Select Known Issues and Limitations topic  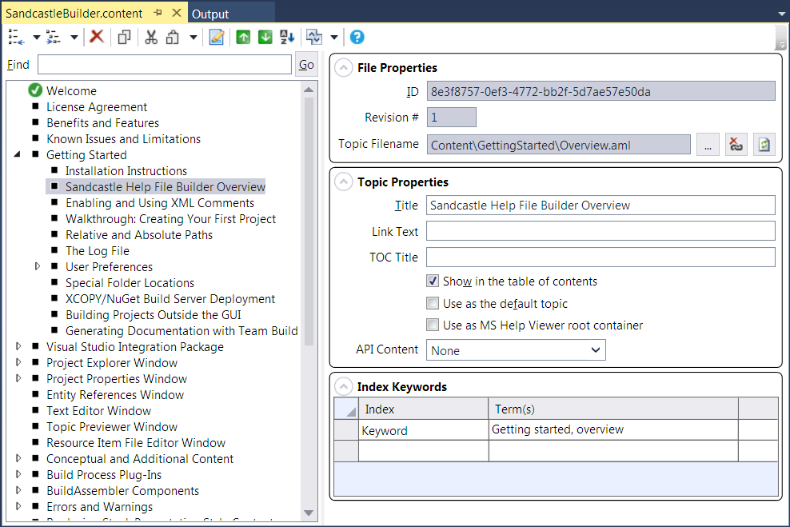tap(123, 139)
